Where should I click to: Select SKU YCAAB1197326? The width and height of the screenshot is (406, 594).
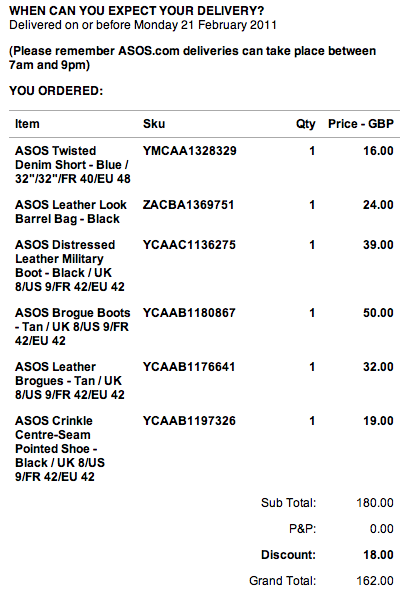[189, 421]
